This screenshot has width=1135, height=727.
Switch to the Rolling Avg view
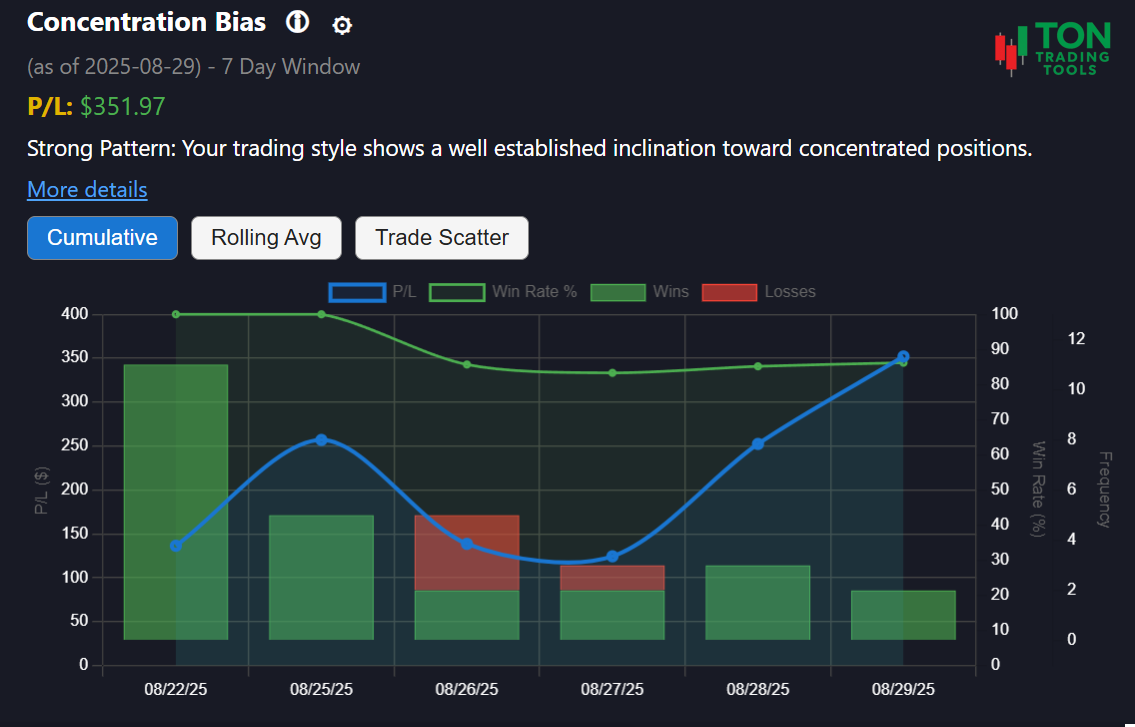tap(266, 238)
